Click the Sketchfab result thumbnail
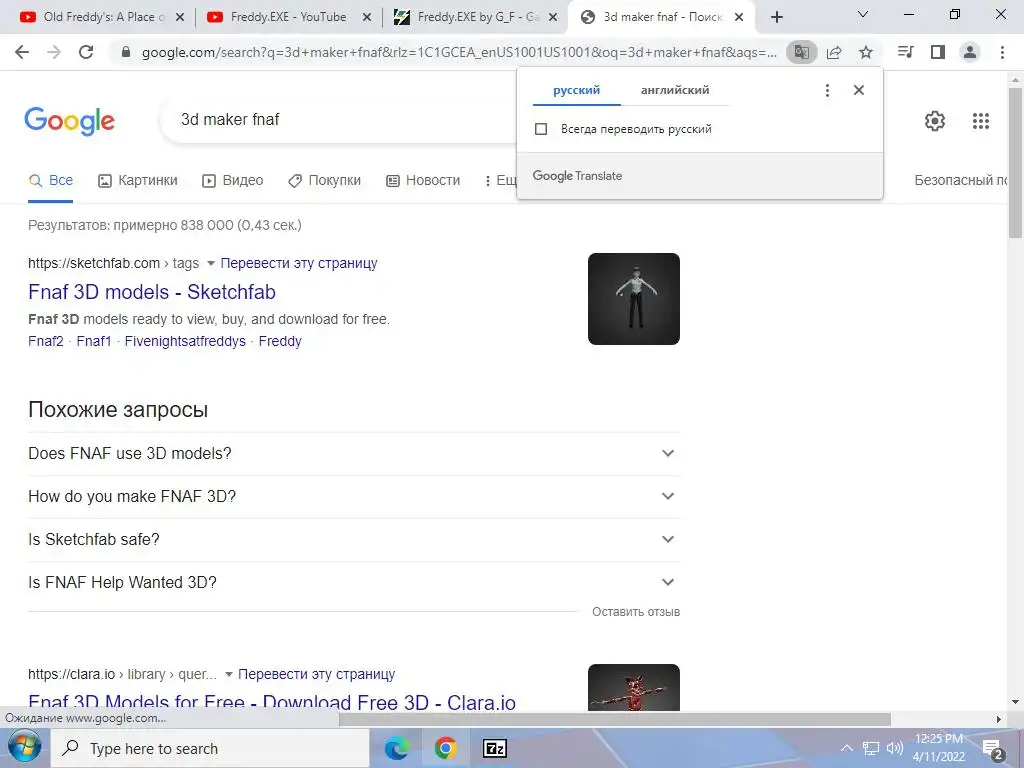This screenshot has height=768, width=1024. tap(633, 298)
